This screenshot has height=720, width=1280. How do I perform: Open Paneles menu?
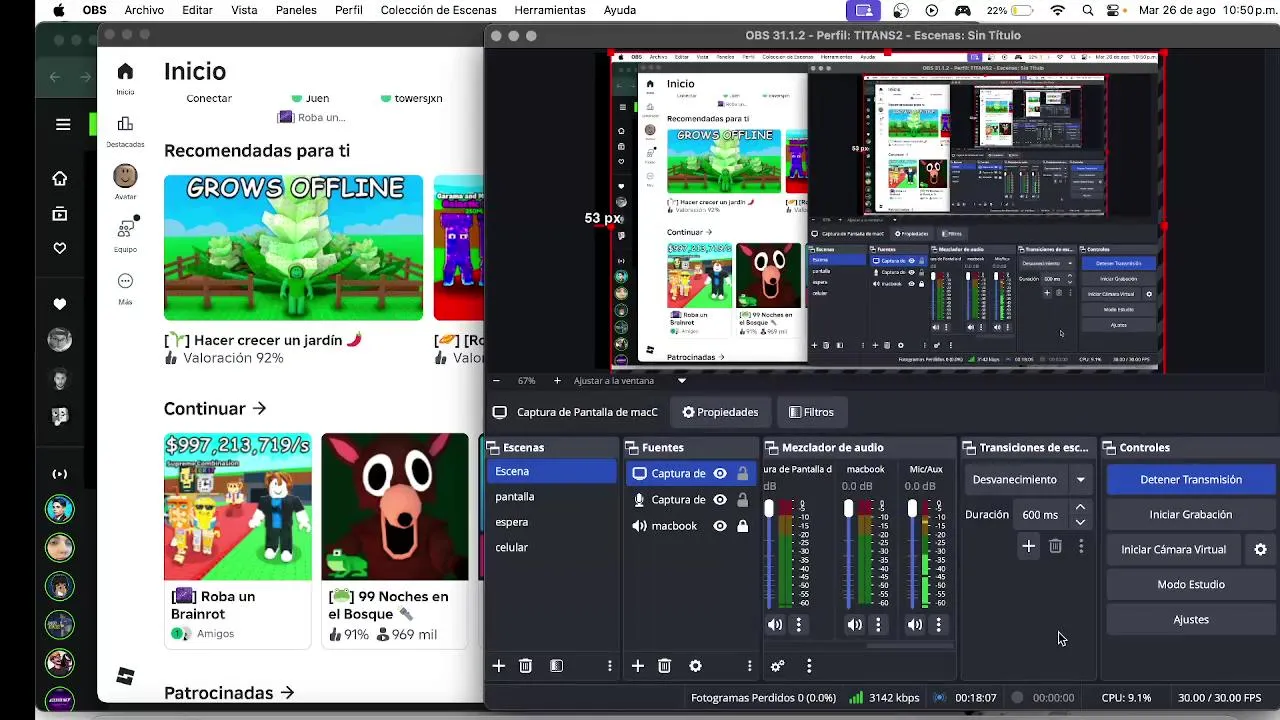tap(296, 10)
